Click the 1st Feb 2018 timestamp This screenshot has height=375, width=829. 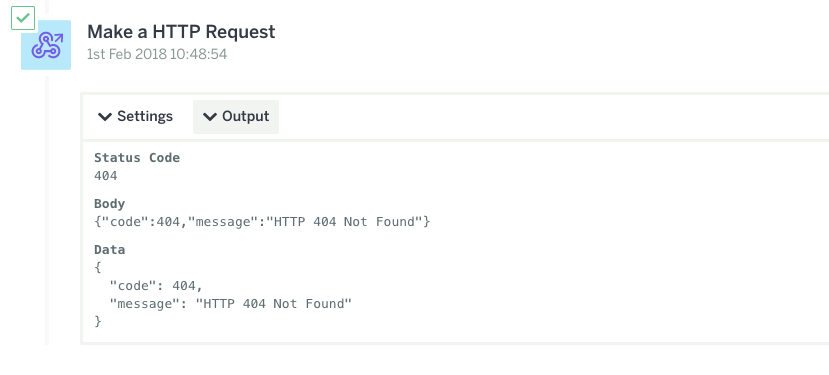157,54
